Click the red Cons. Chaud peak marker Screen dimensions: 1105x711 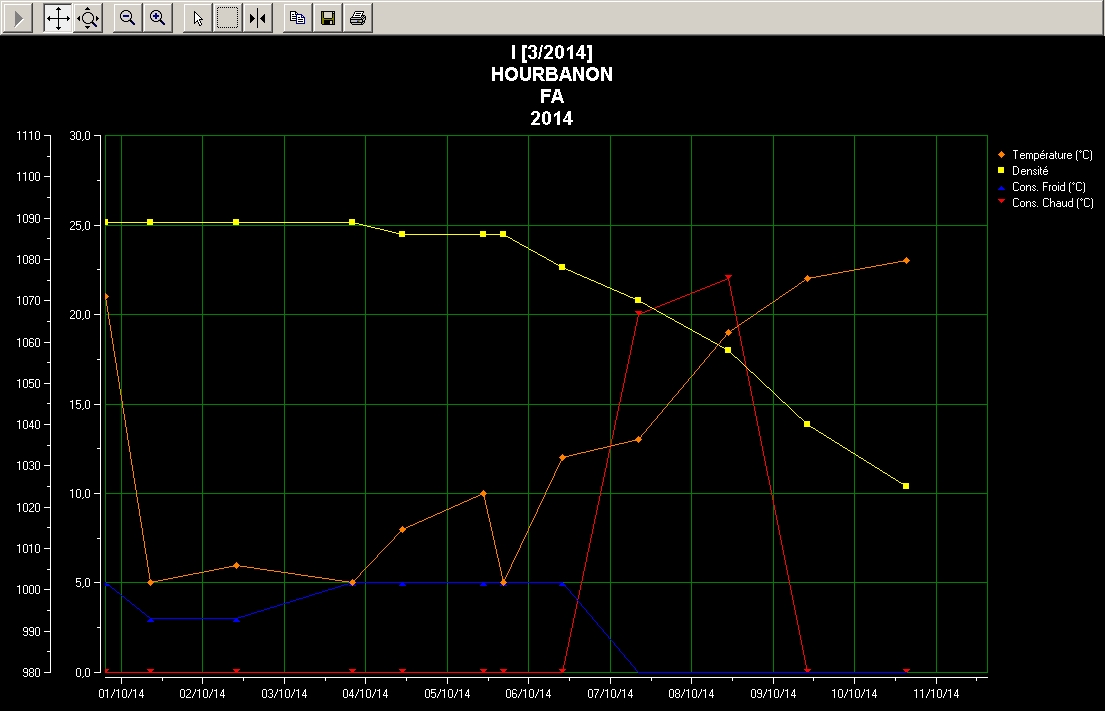coord(728,278)
